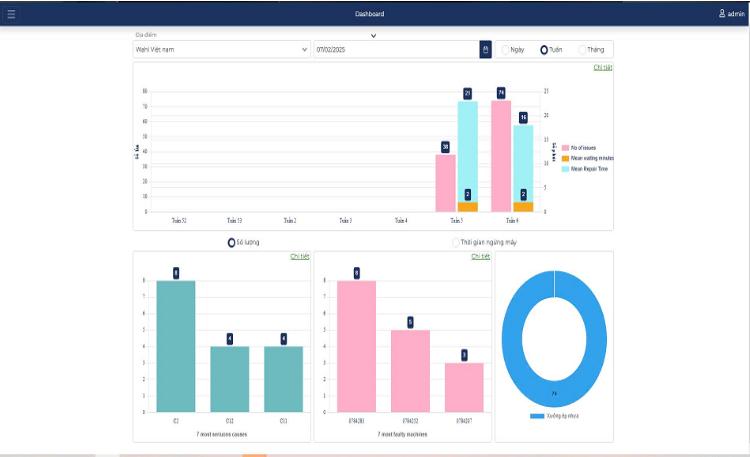Click the teal C2 cause bar labeled 8
Screen dimensions: 750x457
pos(176,346)
